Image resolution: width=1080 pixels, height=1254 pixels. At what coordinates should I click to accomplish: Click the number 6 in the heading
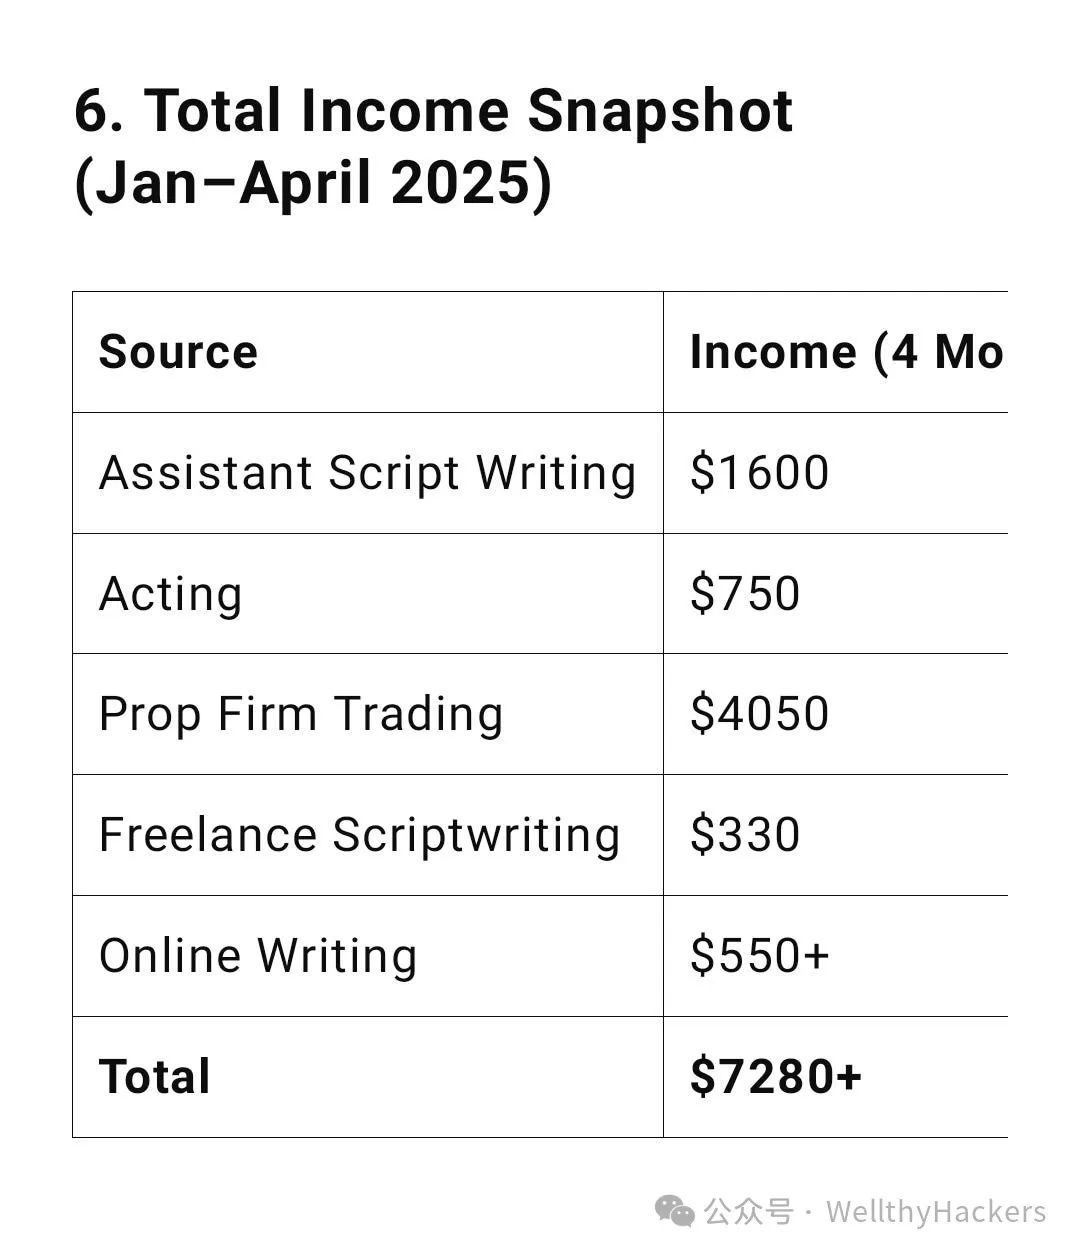tap(91, 111)
